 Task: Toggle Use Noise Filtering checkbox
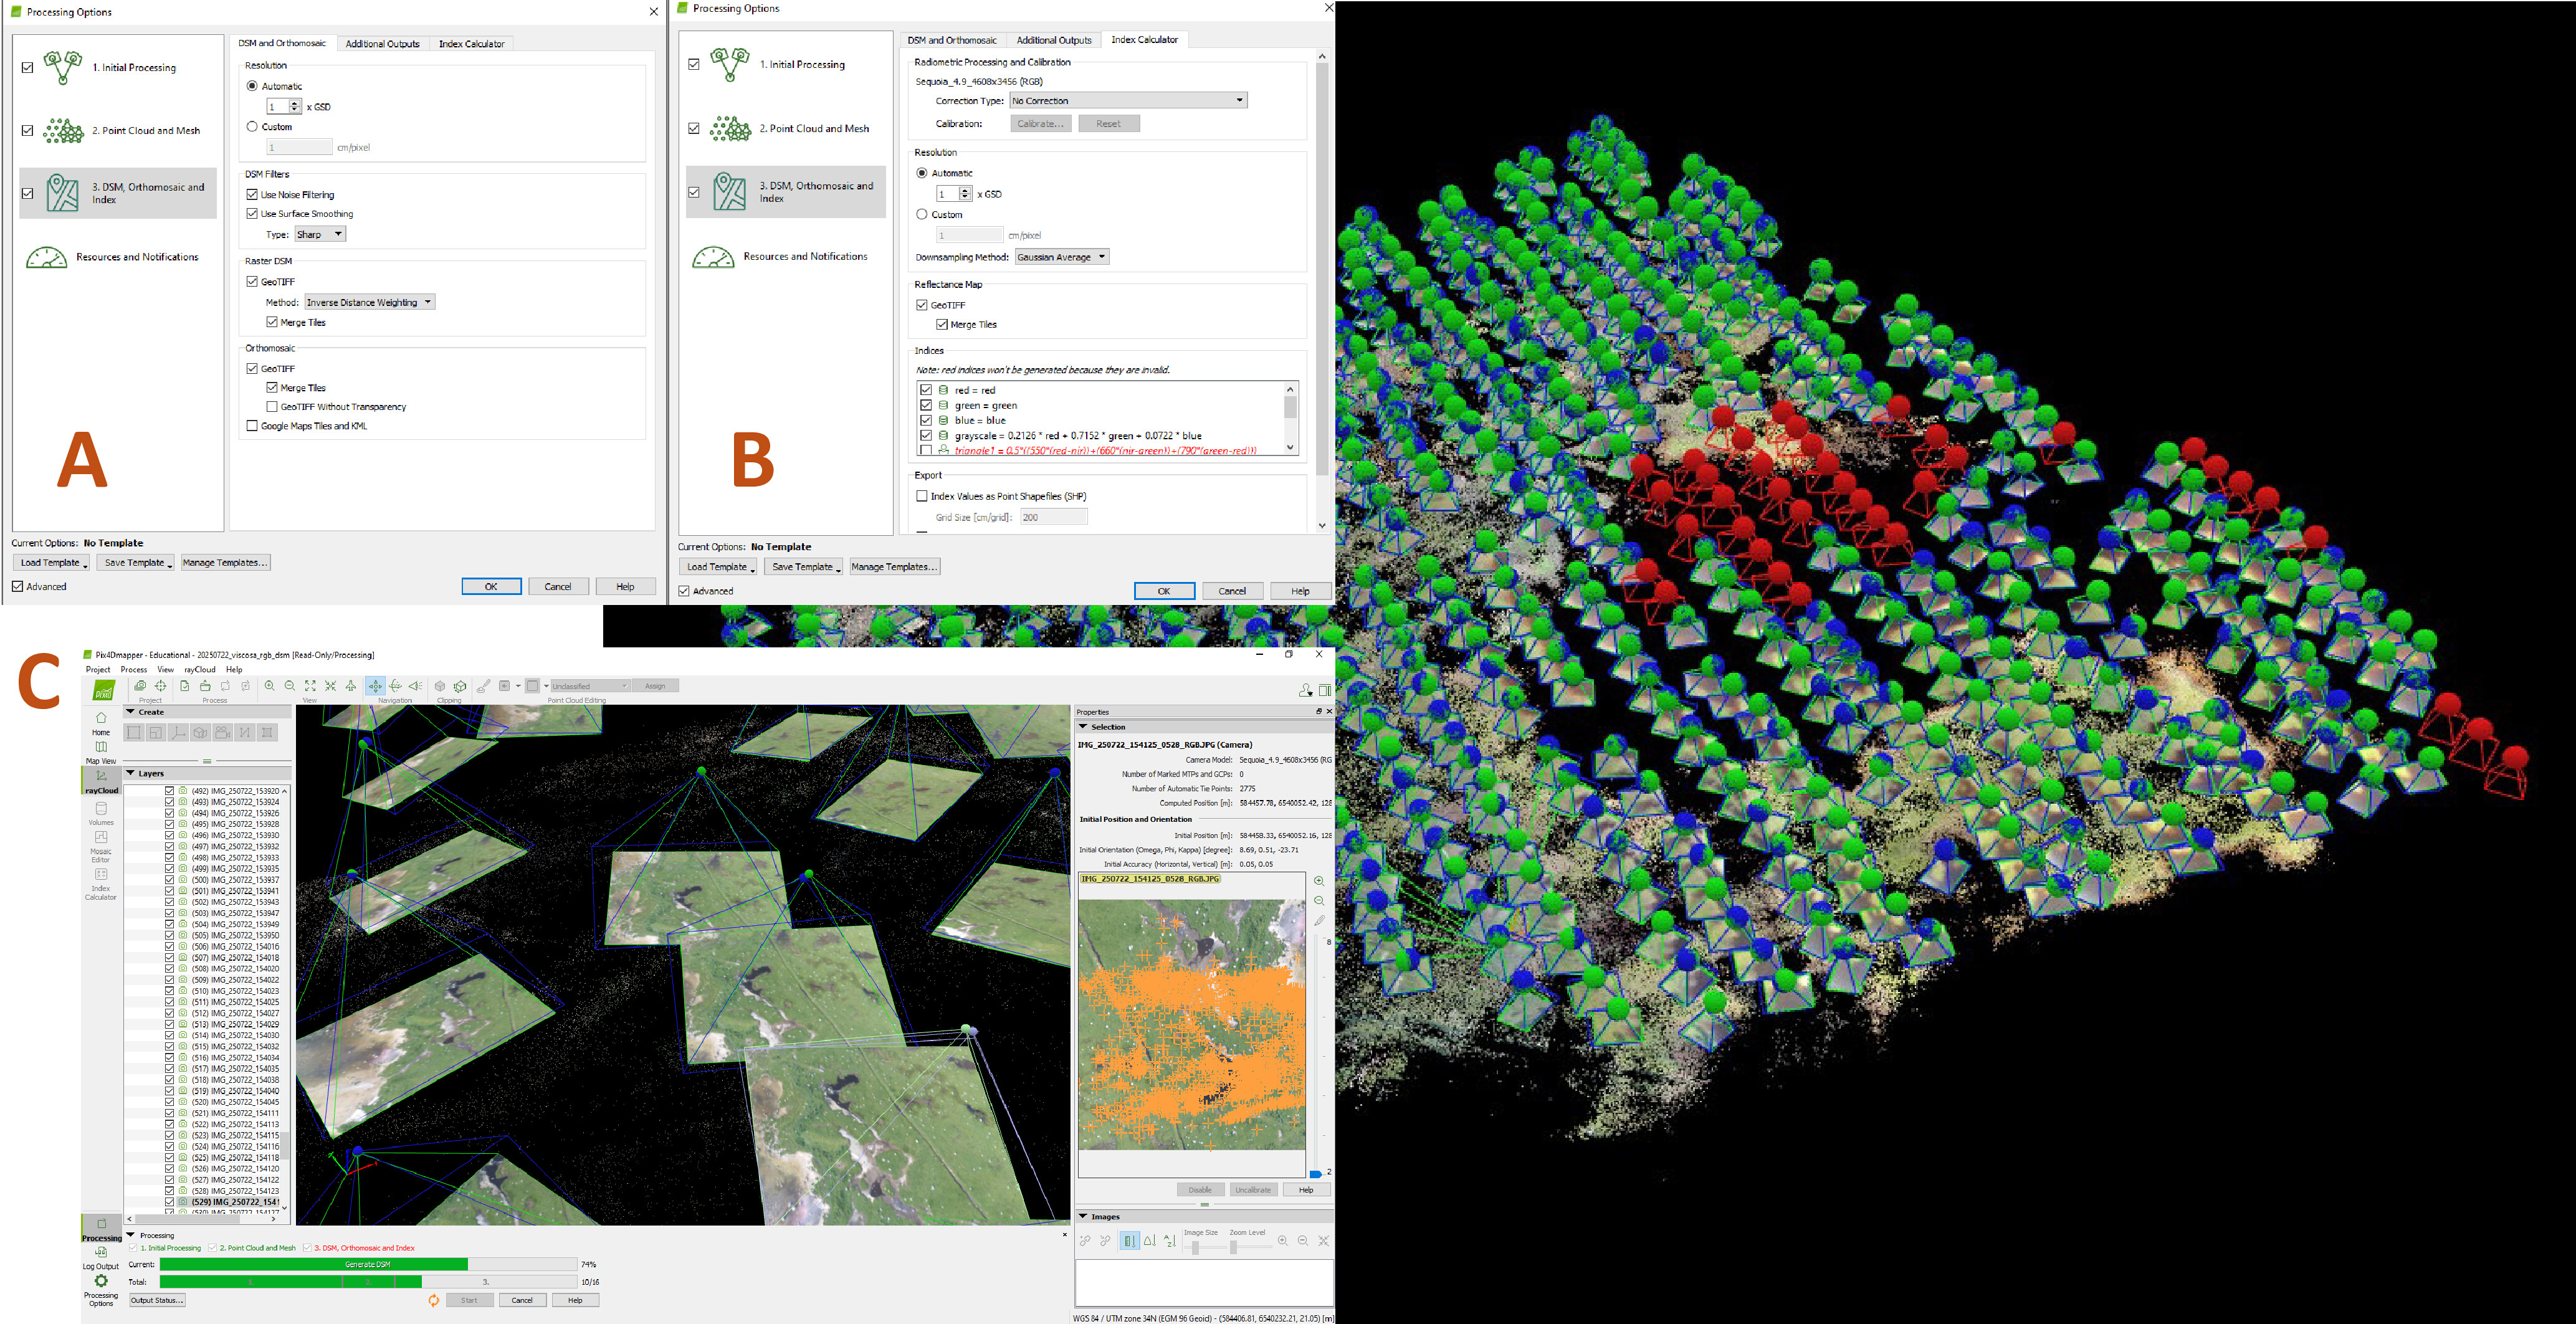click(x=252, y=195)
